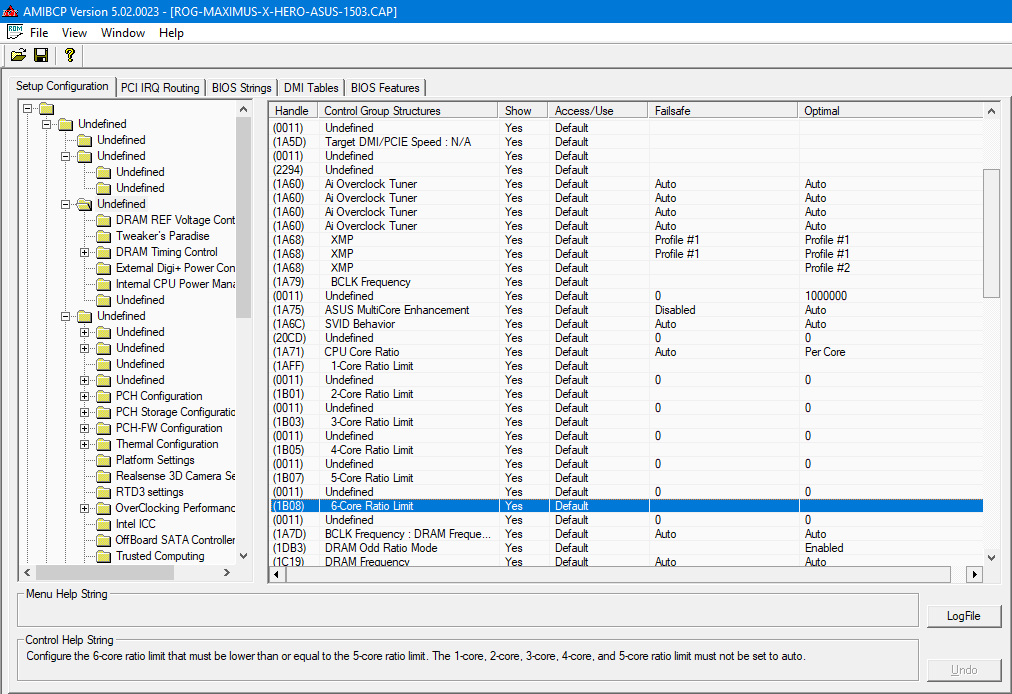Click the Platform Settings folder icon
The image size is (1012, 694).
point(103,460)
